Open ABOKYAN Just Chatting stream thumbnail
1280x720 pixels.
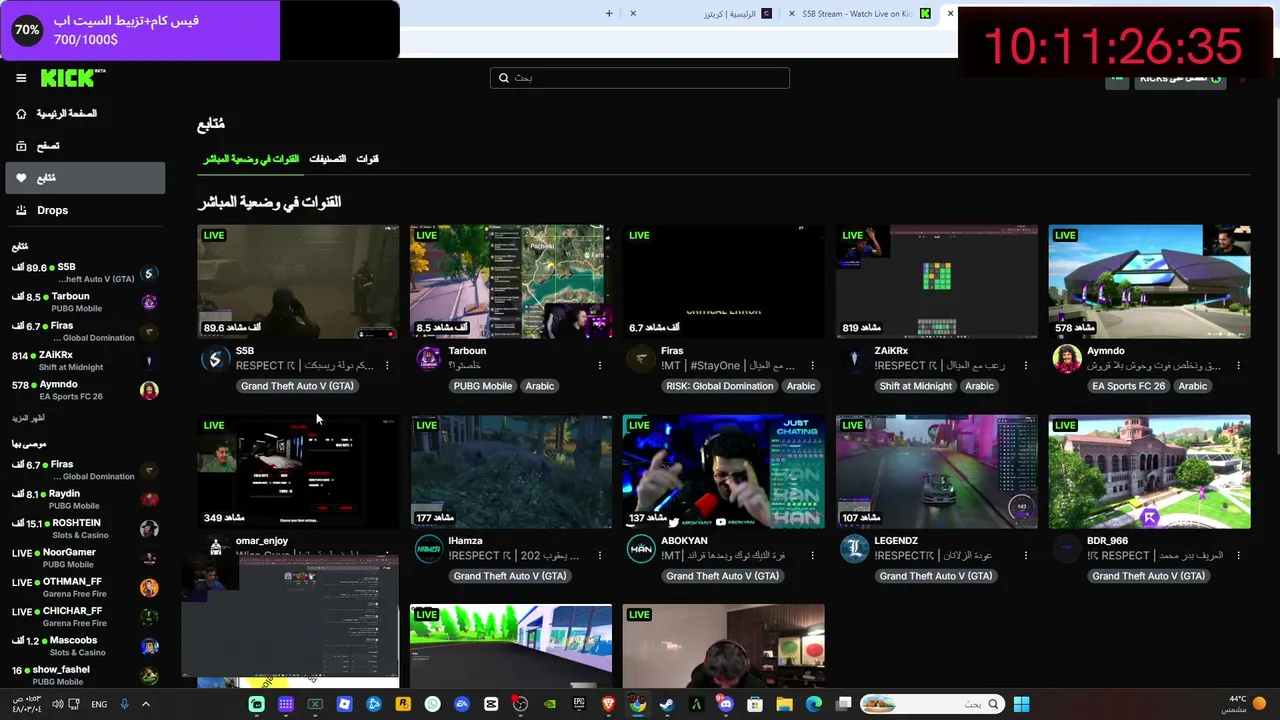[724, 471]
